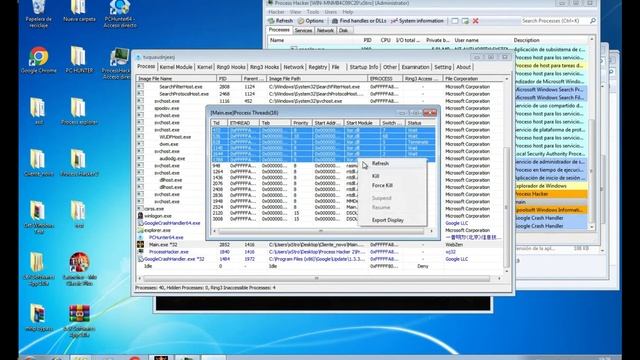The image size is (640, 360).
Task: Open the PCHunter64 shortcut on the desktop
Action: click(120, 13)
